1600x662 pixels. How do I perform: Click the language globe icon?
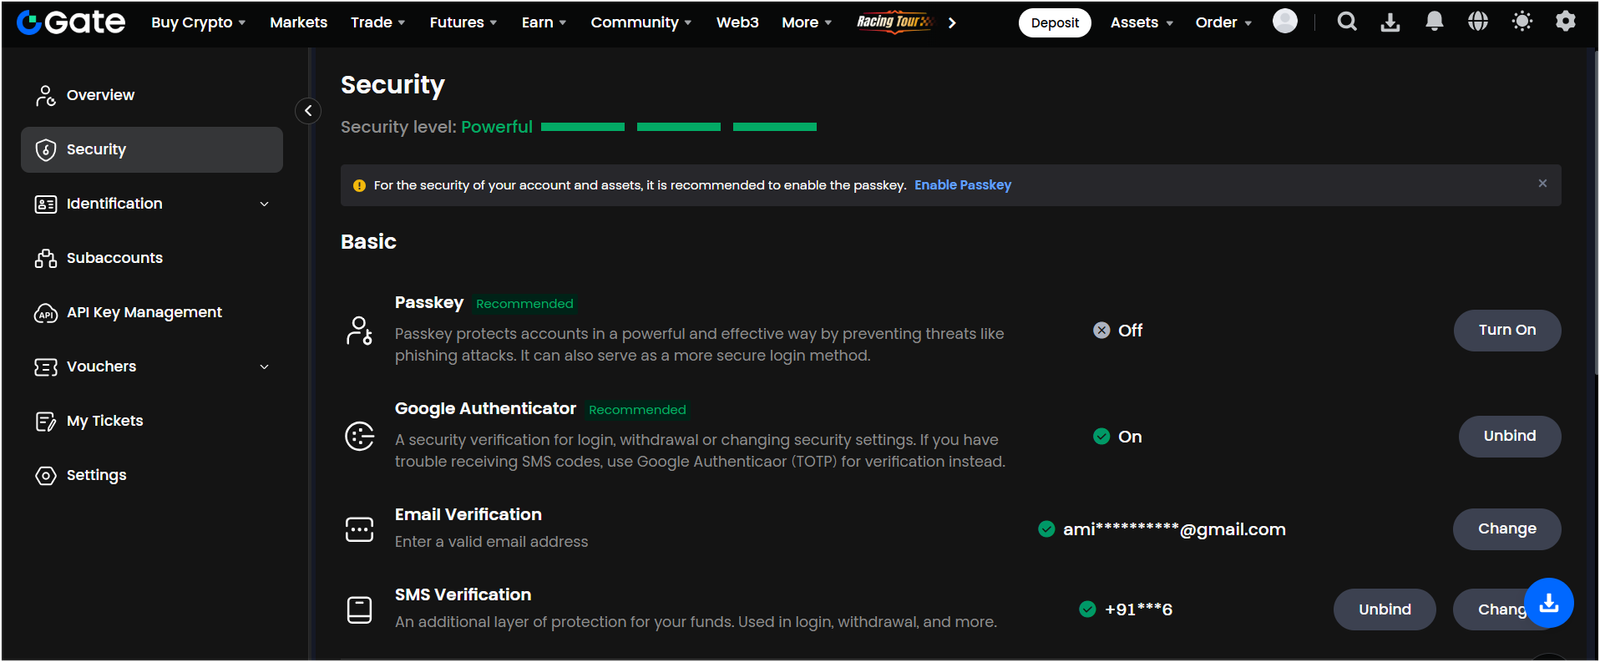click(x=1478, y=22)
